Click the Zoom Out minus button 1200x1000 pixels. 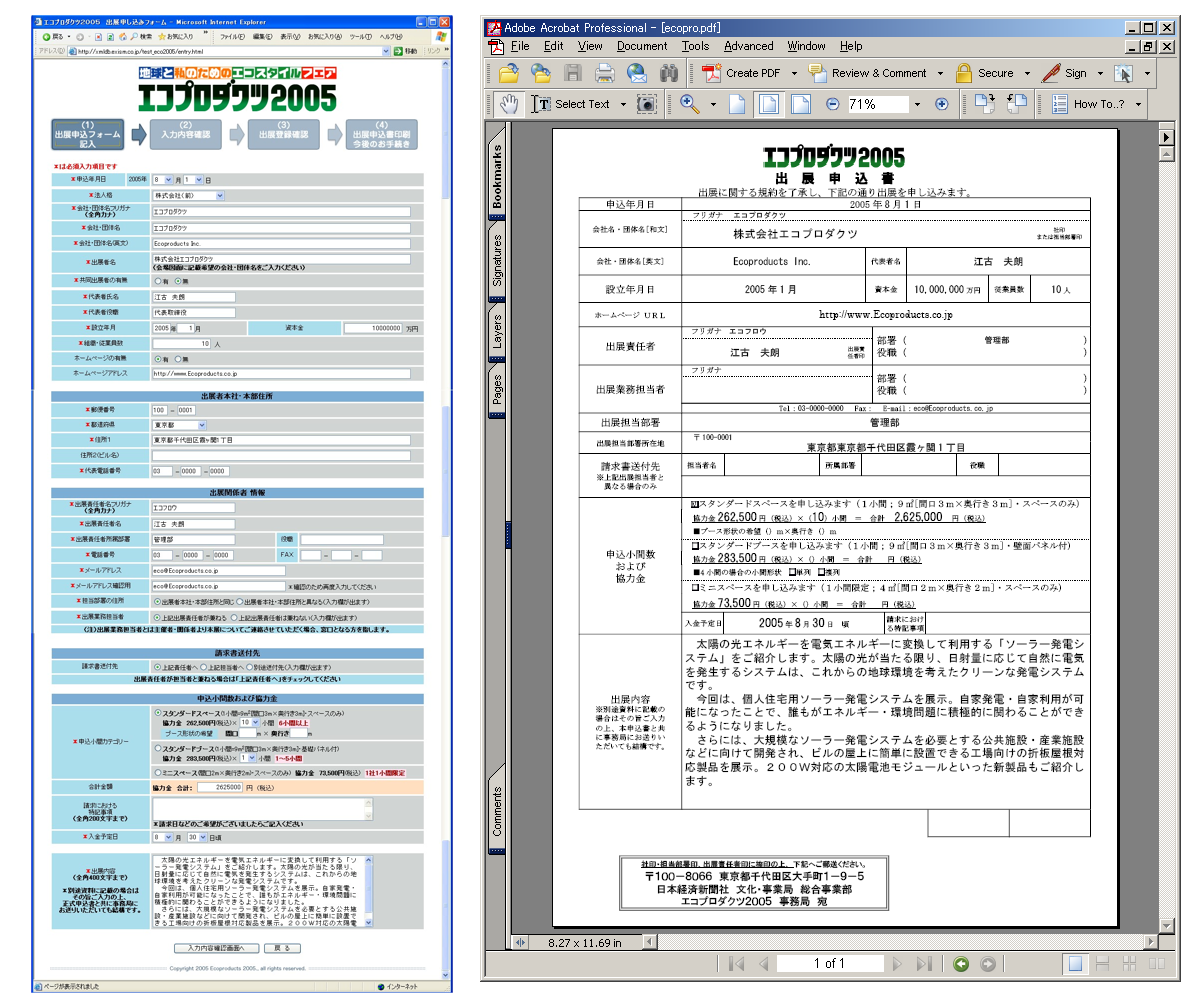833,103
